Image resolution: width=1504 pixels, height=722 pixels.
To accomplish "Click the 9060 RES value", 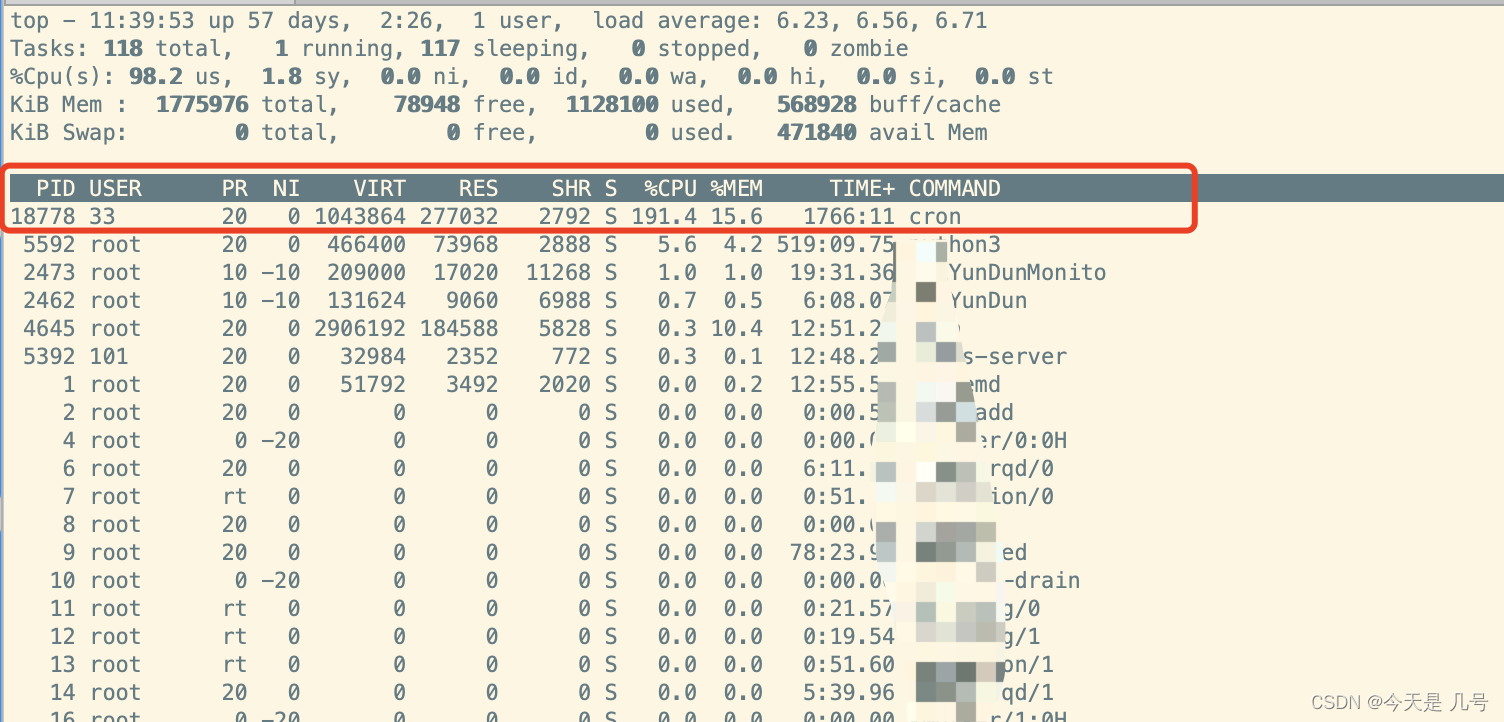I will 472,300.
